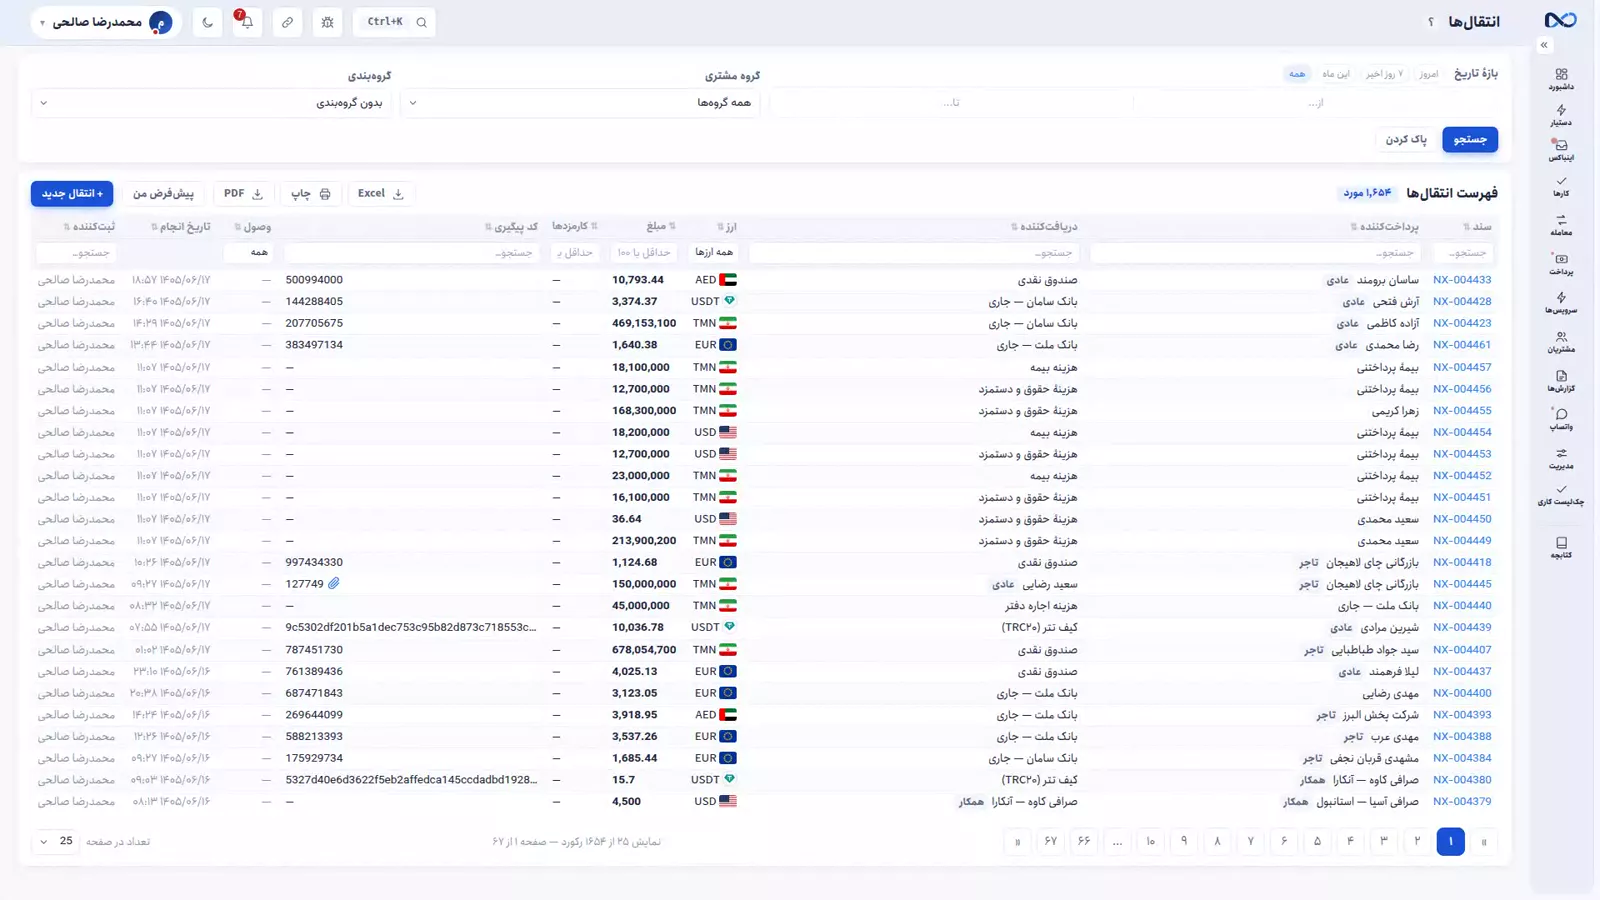The width and height of the screenshot is (1600, 900).
Task: Open transfer NX-004379
Action: pyautogui.click(x=1462, y=801)
